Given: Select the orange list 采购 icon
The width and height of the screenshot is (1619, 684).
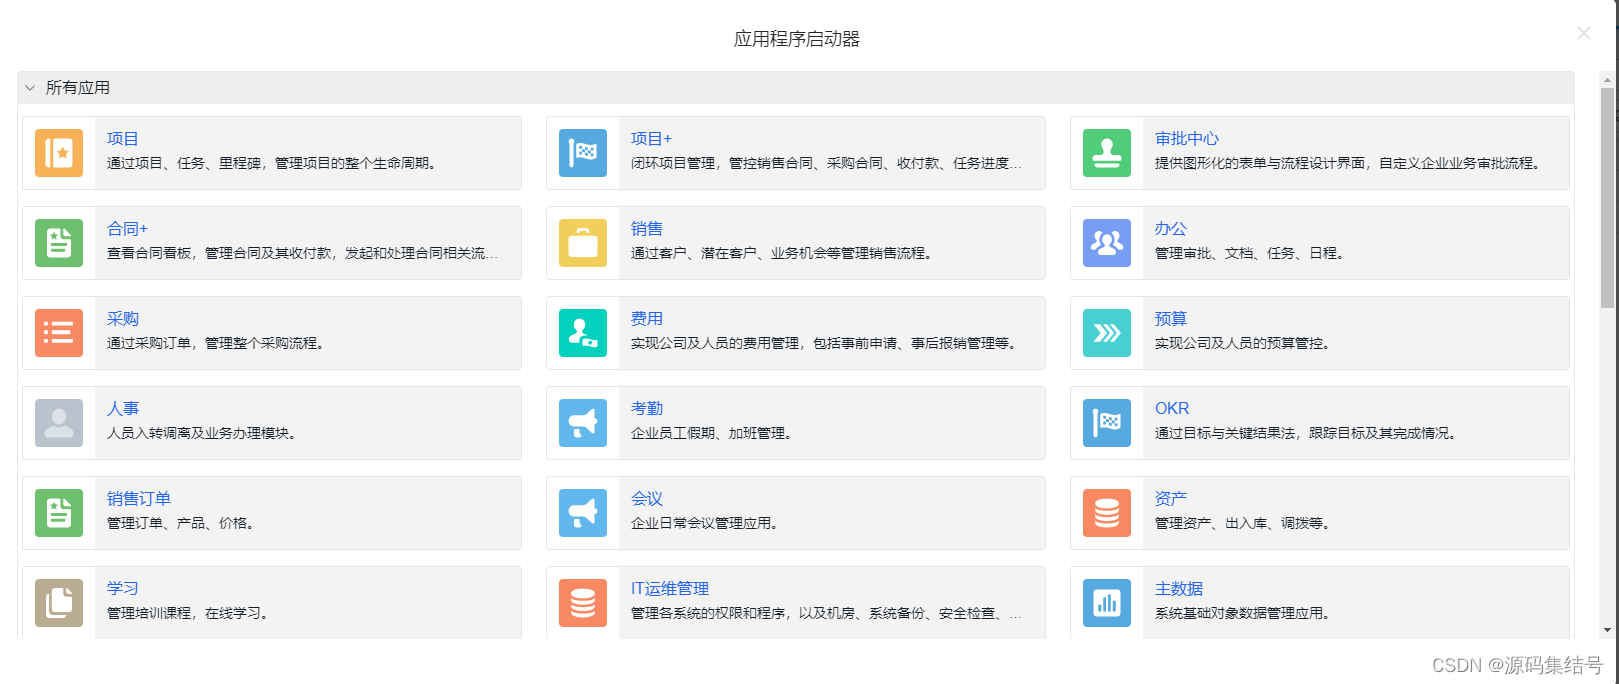Looking at the screenshot, I should coord(59,333).
